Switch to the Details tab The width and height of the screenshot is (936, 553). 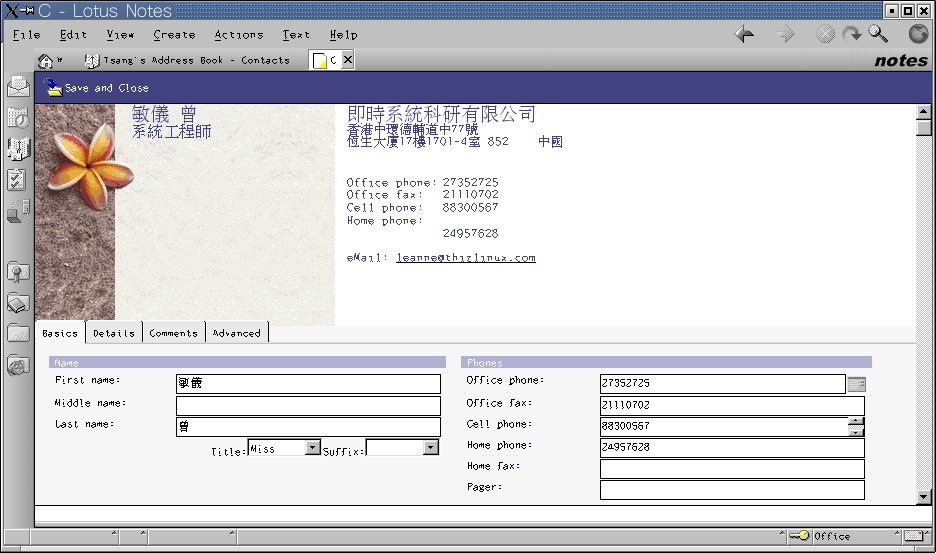pos(114,333)
